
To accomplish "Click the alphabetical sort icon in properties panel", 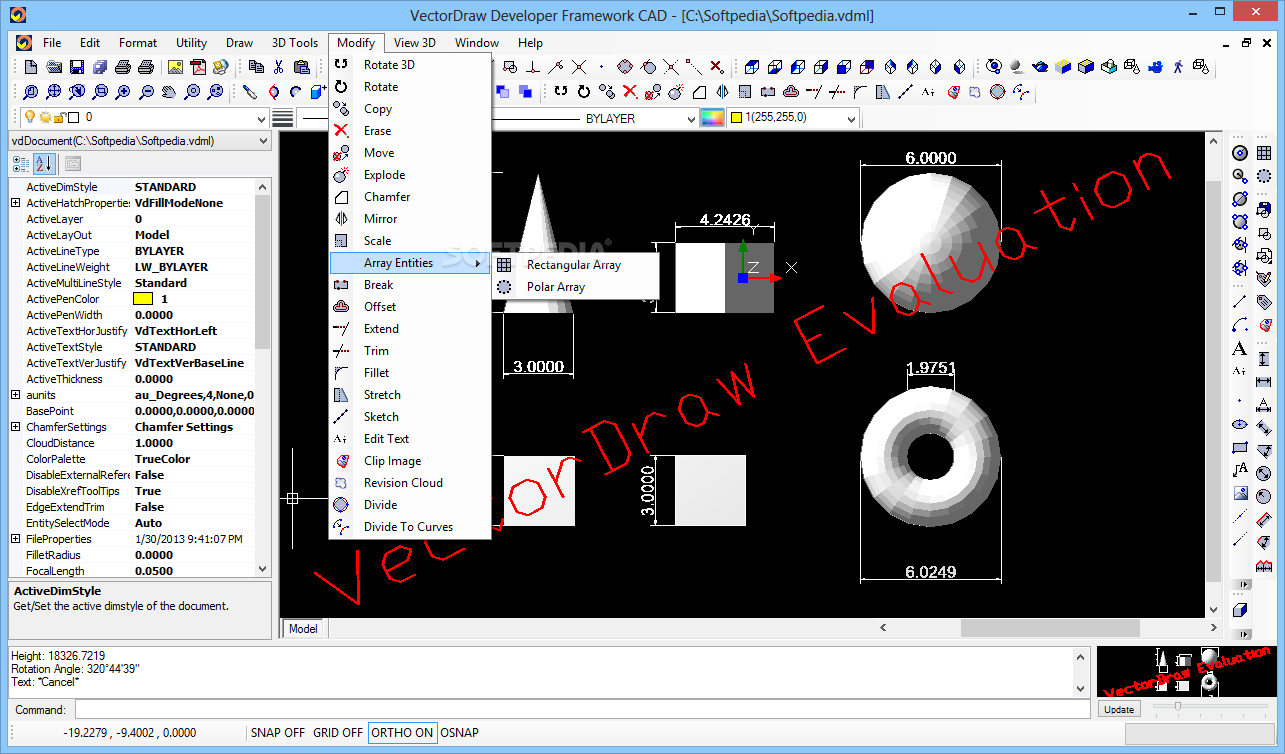I will (44, 164).
